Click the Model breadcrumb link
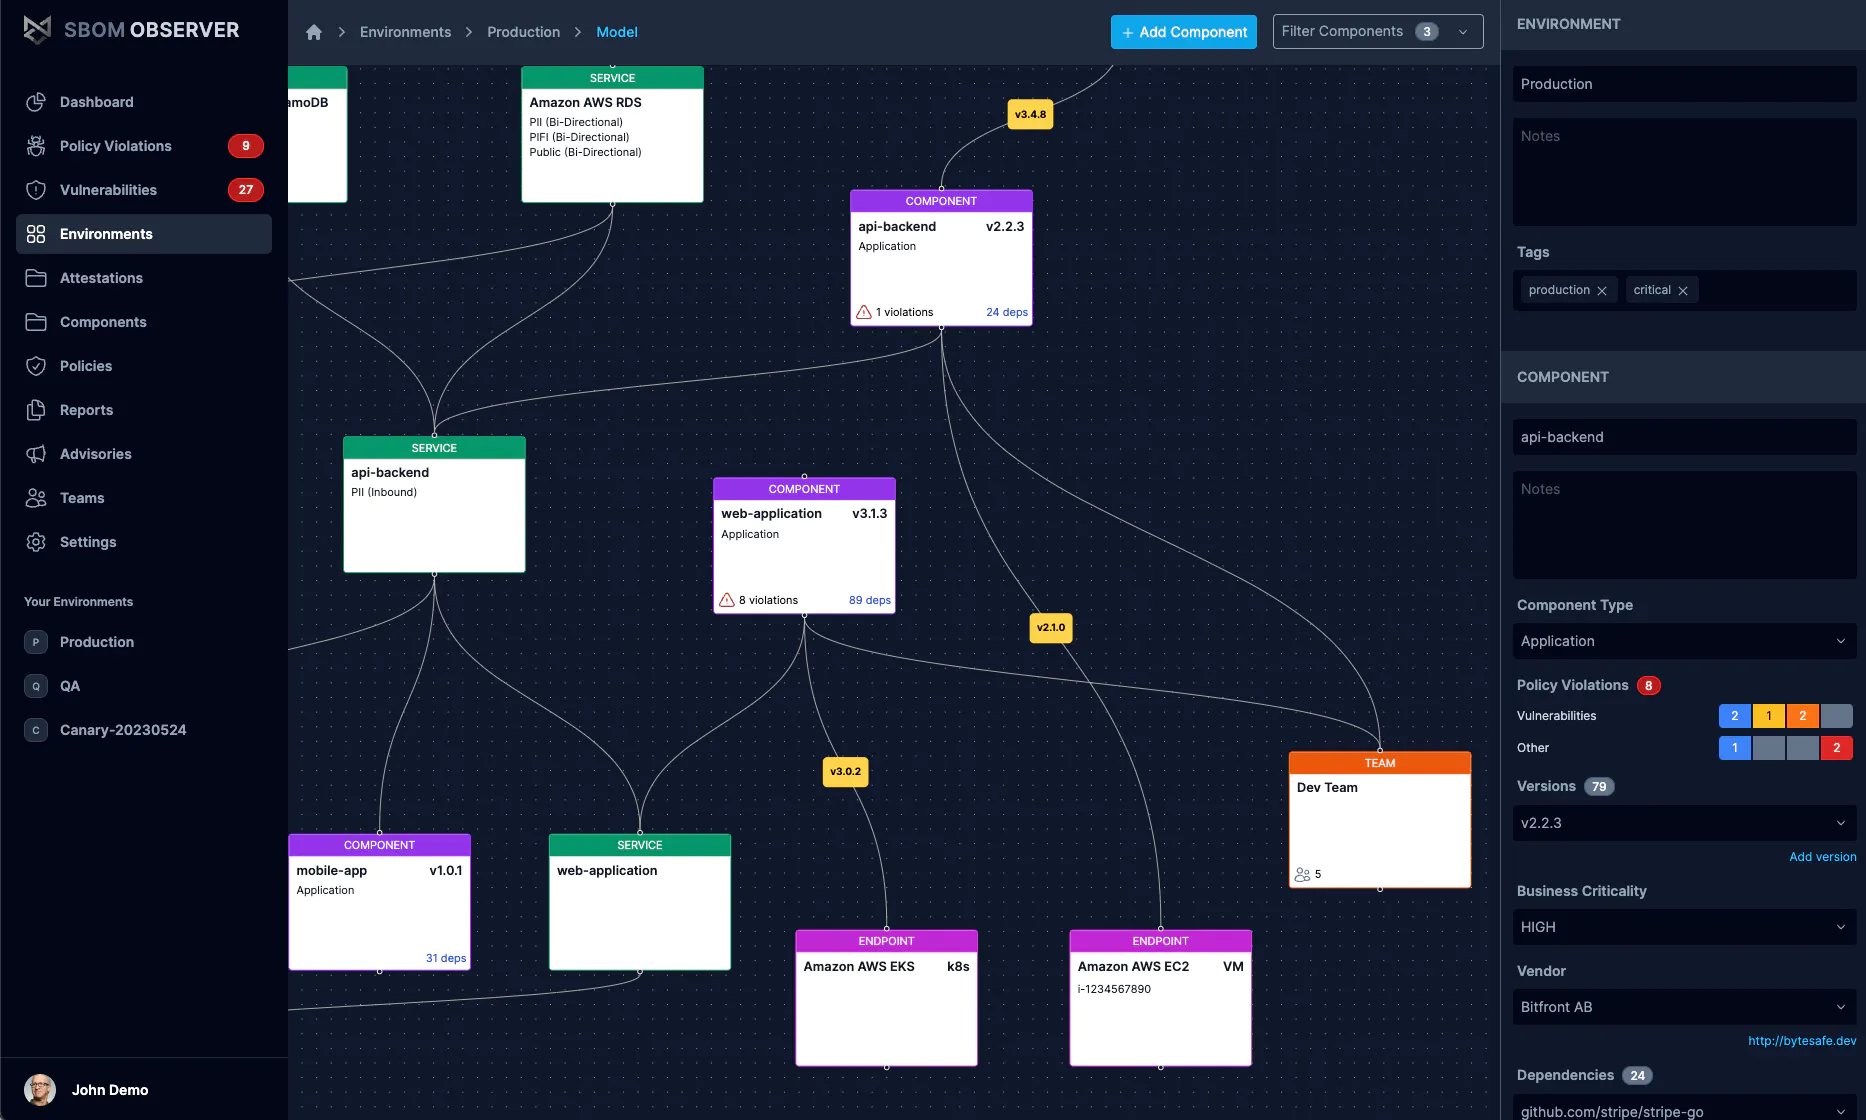The image size is (1866, 1120). click(617, 32)
